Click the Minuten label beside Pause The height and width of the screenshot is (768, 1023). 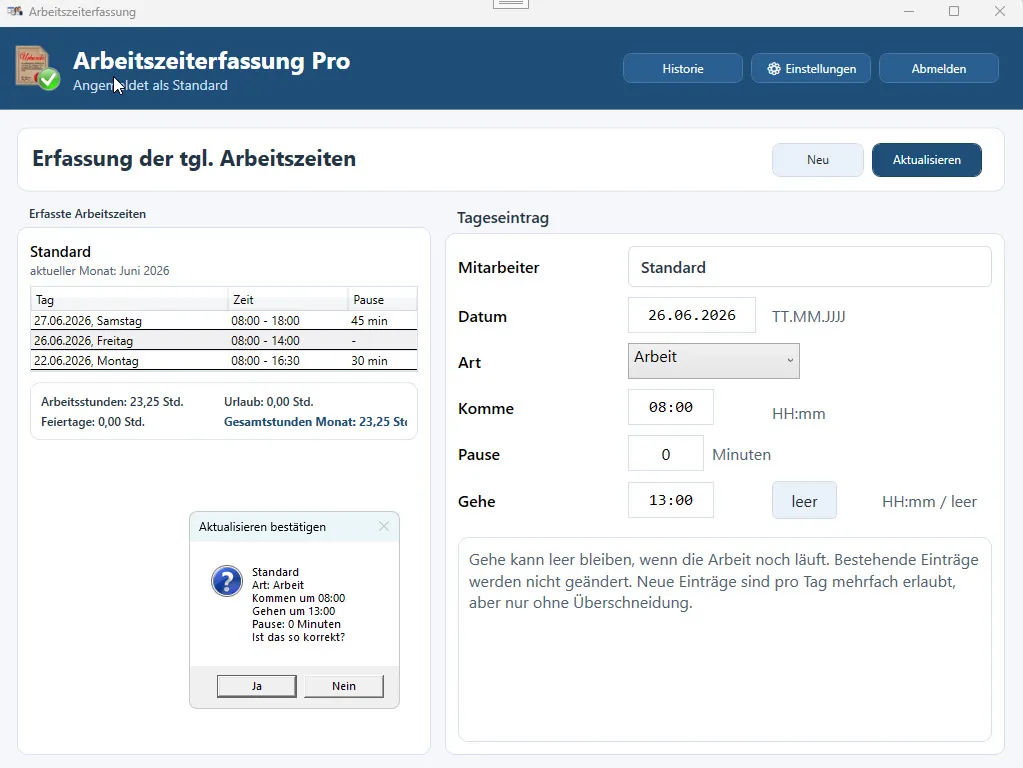[x=741, y=454]
